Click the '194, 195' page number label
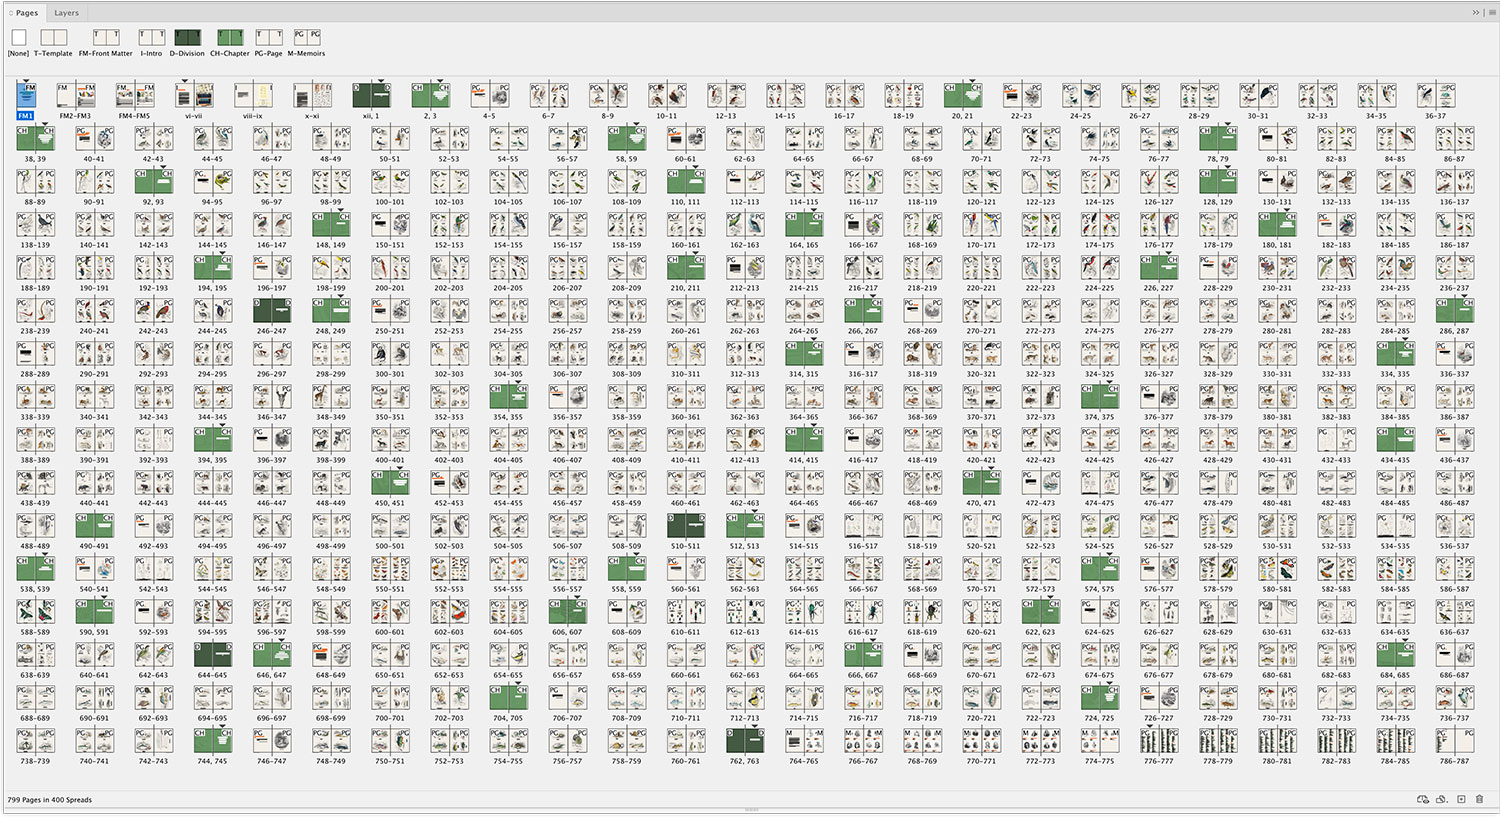1500x818 pixels. 212,288
